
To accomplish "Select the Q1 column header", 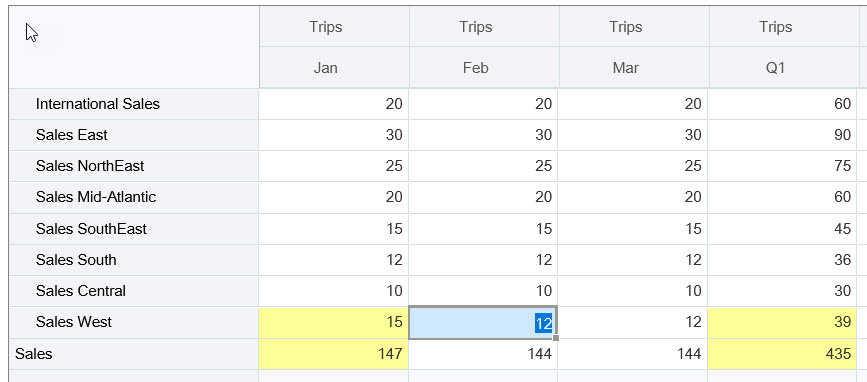I will coord(784,67).
